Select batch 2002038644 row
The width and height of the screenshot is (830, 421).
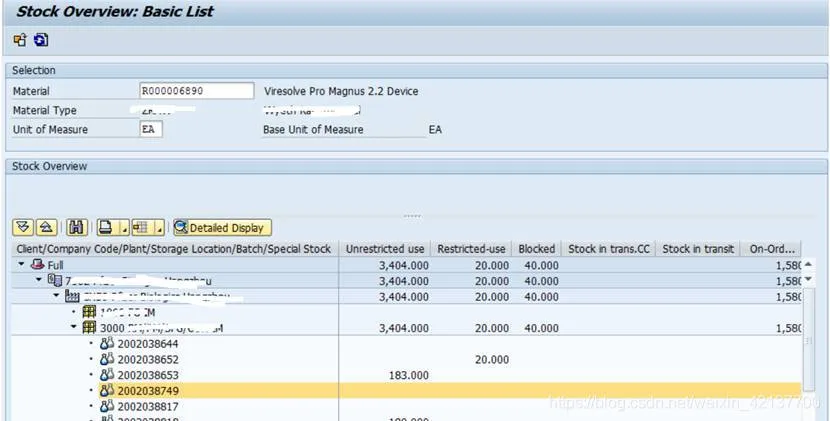(x=148, y=344)
